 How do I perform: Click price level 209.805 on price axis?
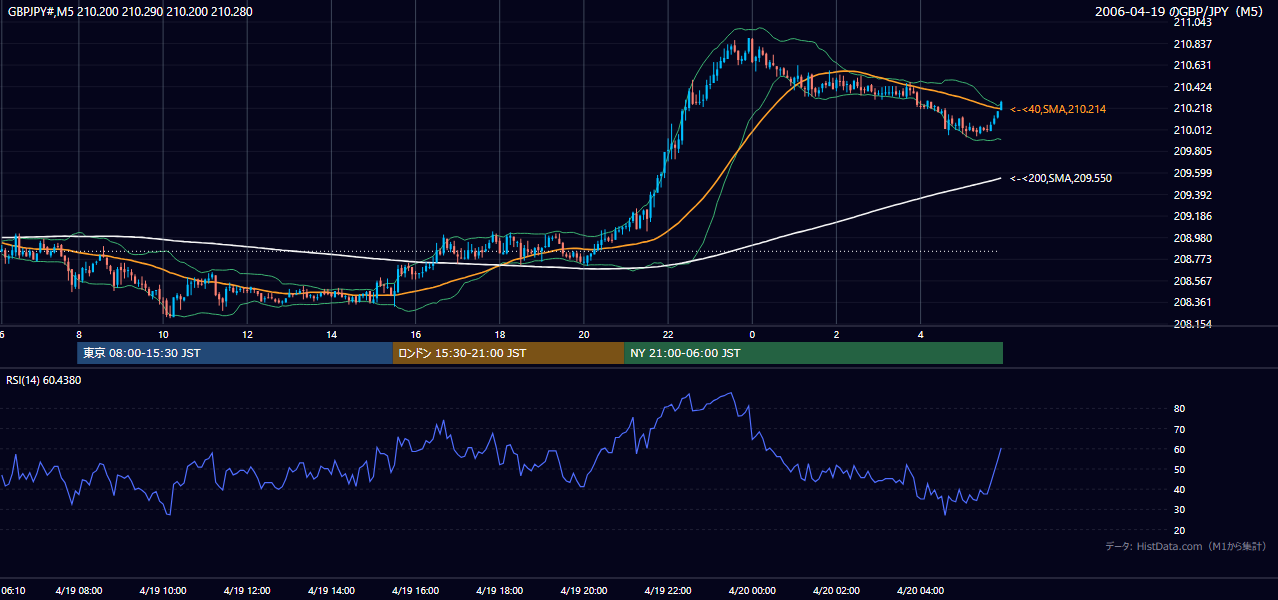coord(1193,152)
